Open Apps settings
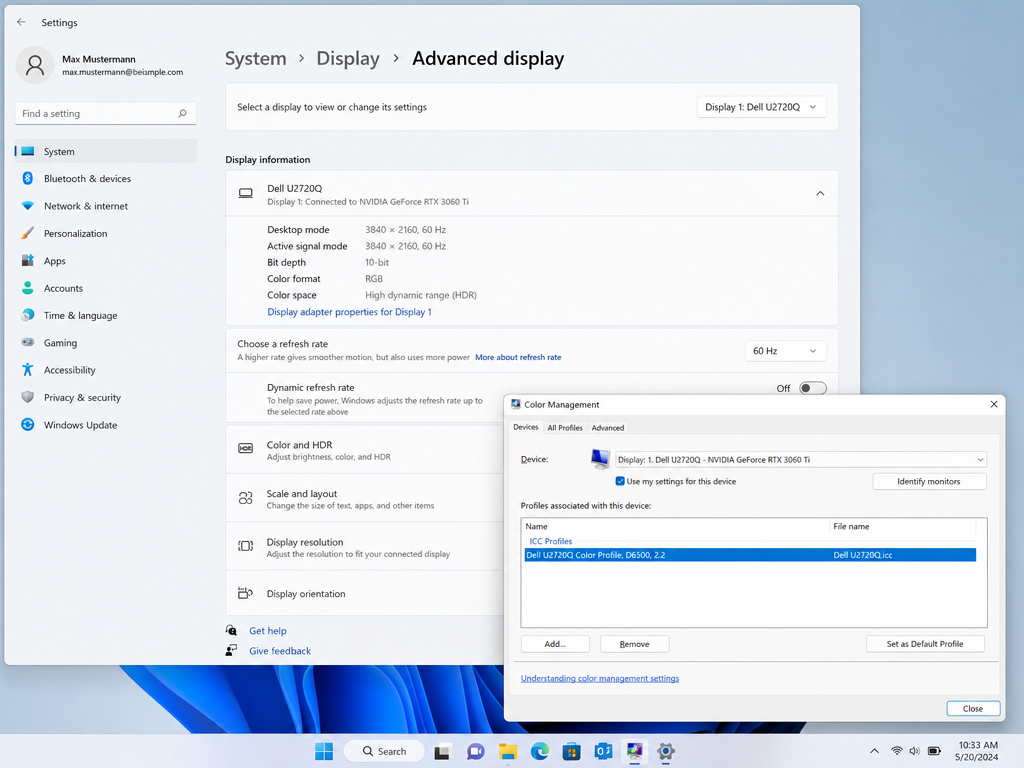Viewport: 1024px width, 768px height. coord(106,261)
